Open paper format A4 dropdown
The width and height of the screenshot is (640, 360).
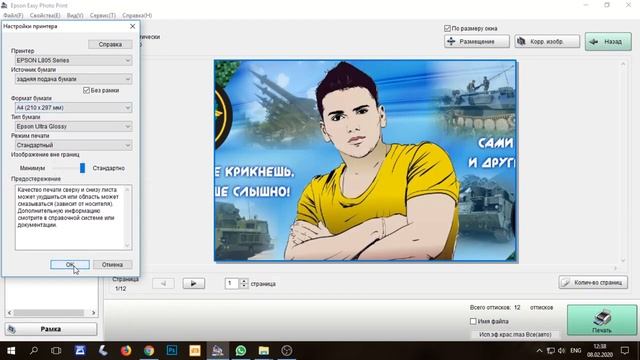tap(73, 107)
